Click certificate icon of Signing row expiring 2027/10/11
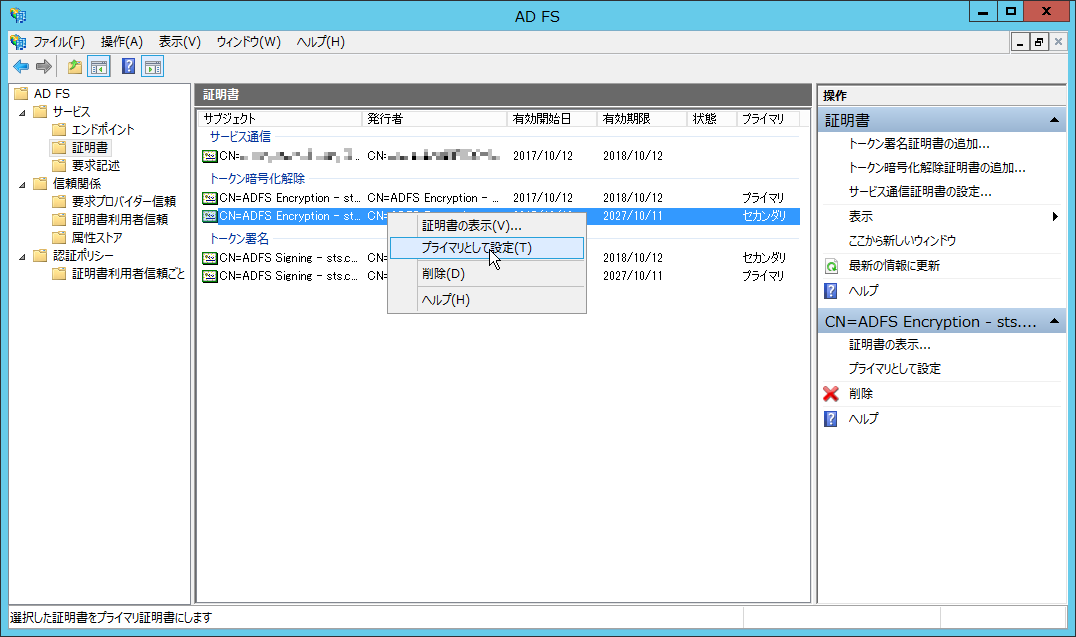Viewport: 1076px width, 637px height. 210,276
